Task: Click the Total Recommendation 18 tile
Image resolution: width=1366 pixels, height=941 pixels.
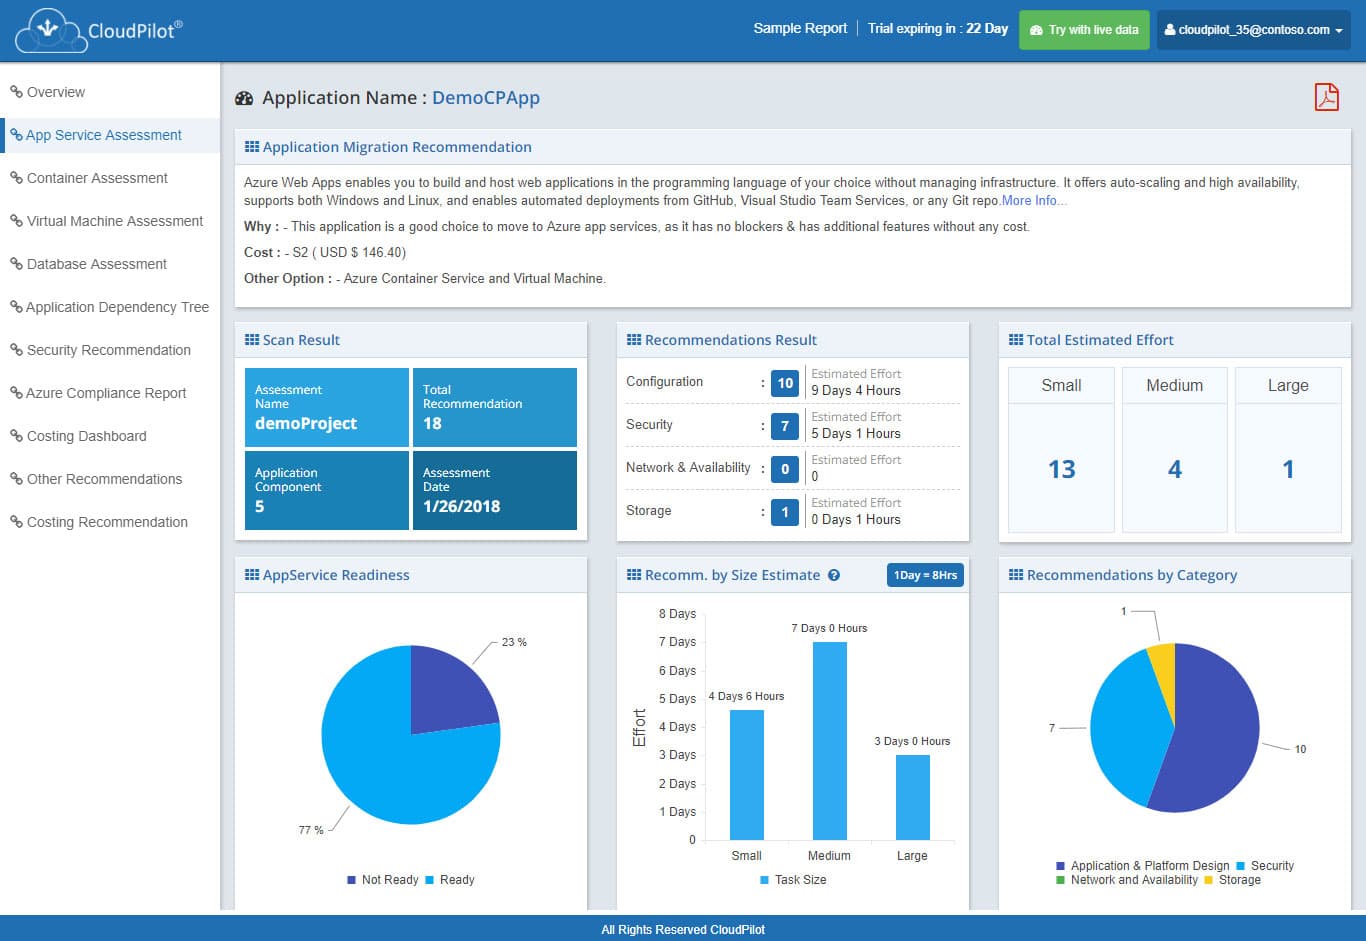Action: (x=495, y=407)
